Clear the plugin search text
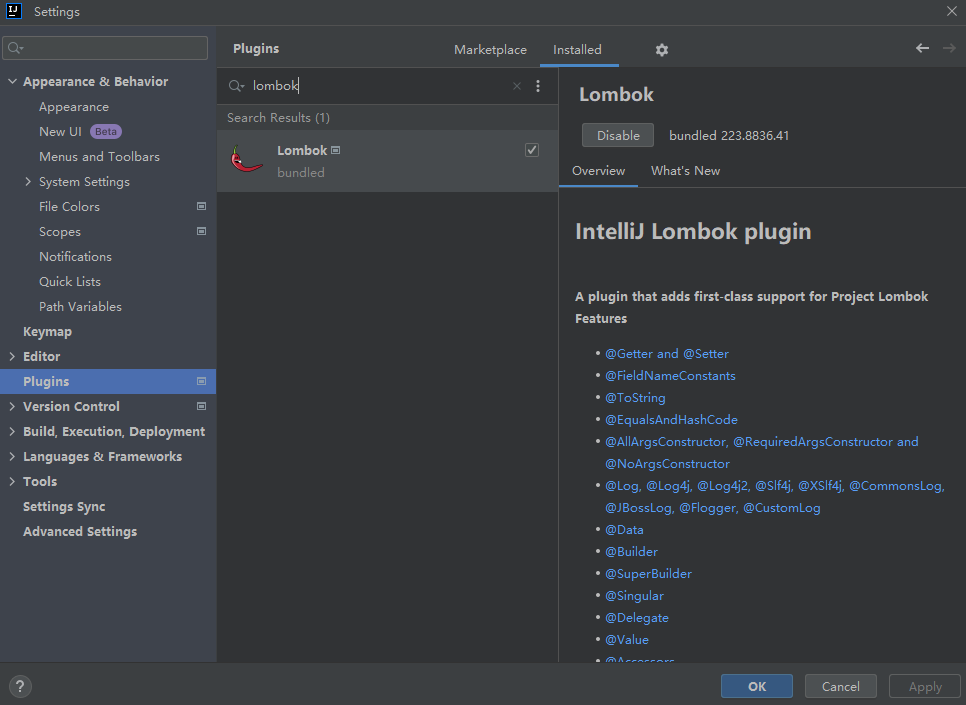The image size is (966, 705). (517, 86)
